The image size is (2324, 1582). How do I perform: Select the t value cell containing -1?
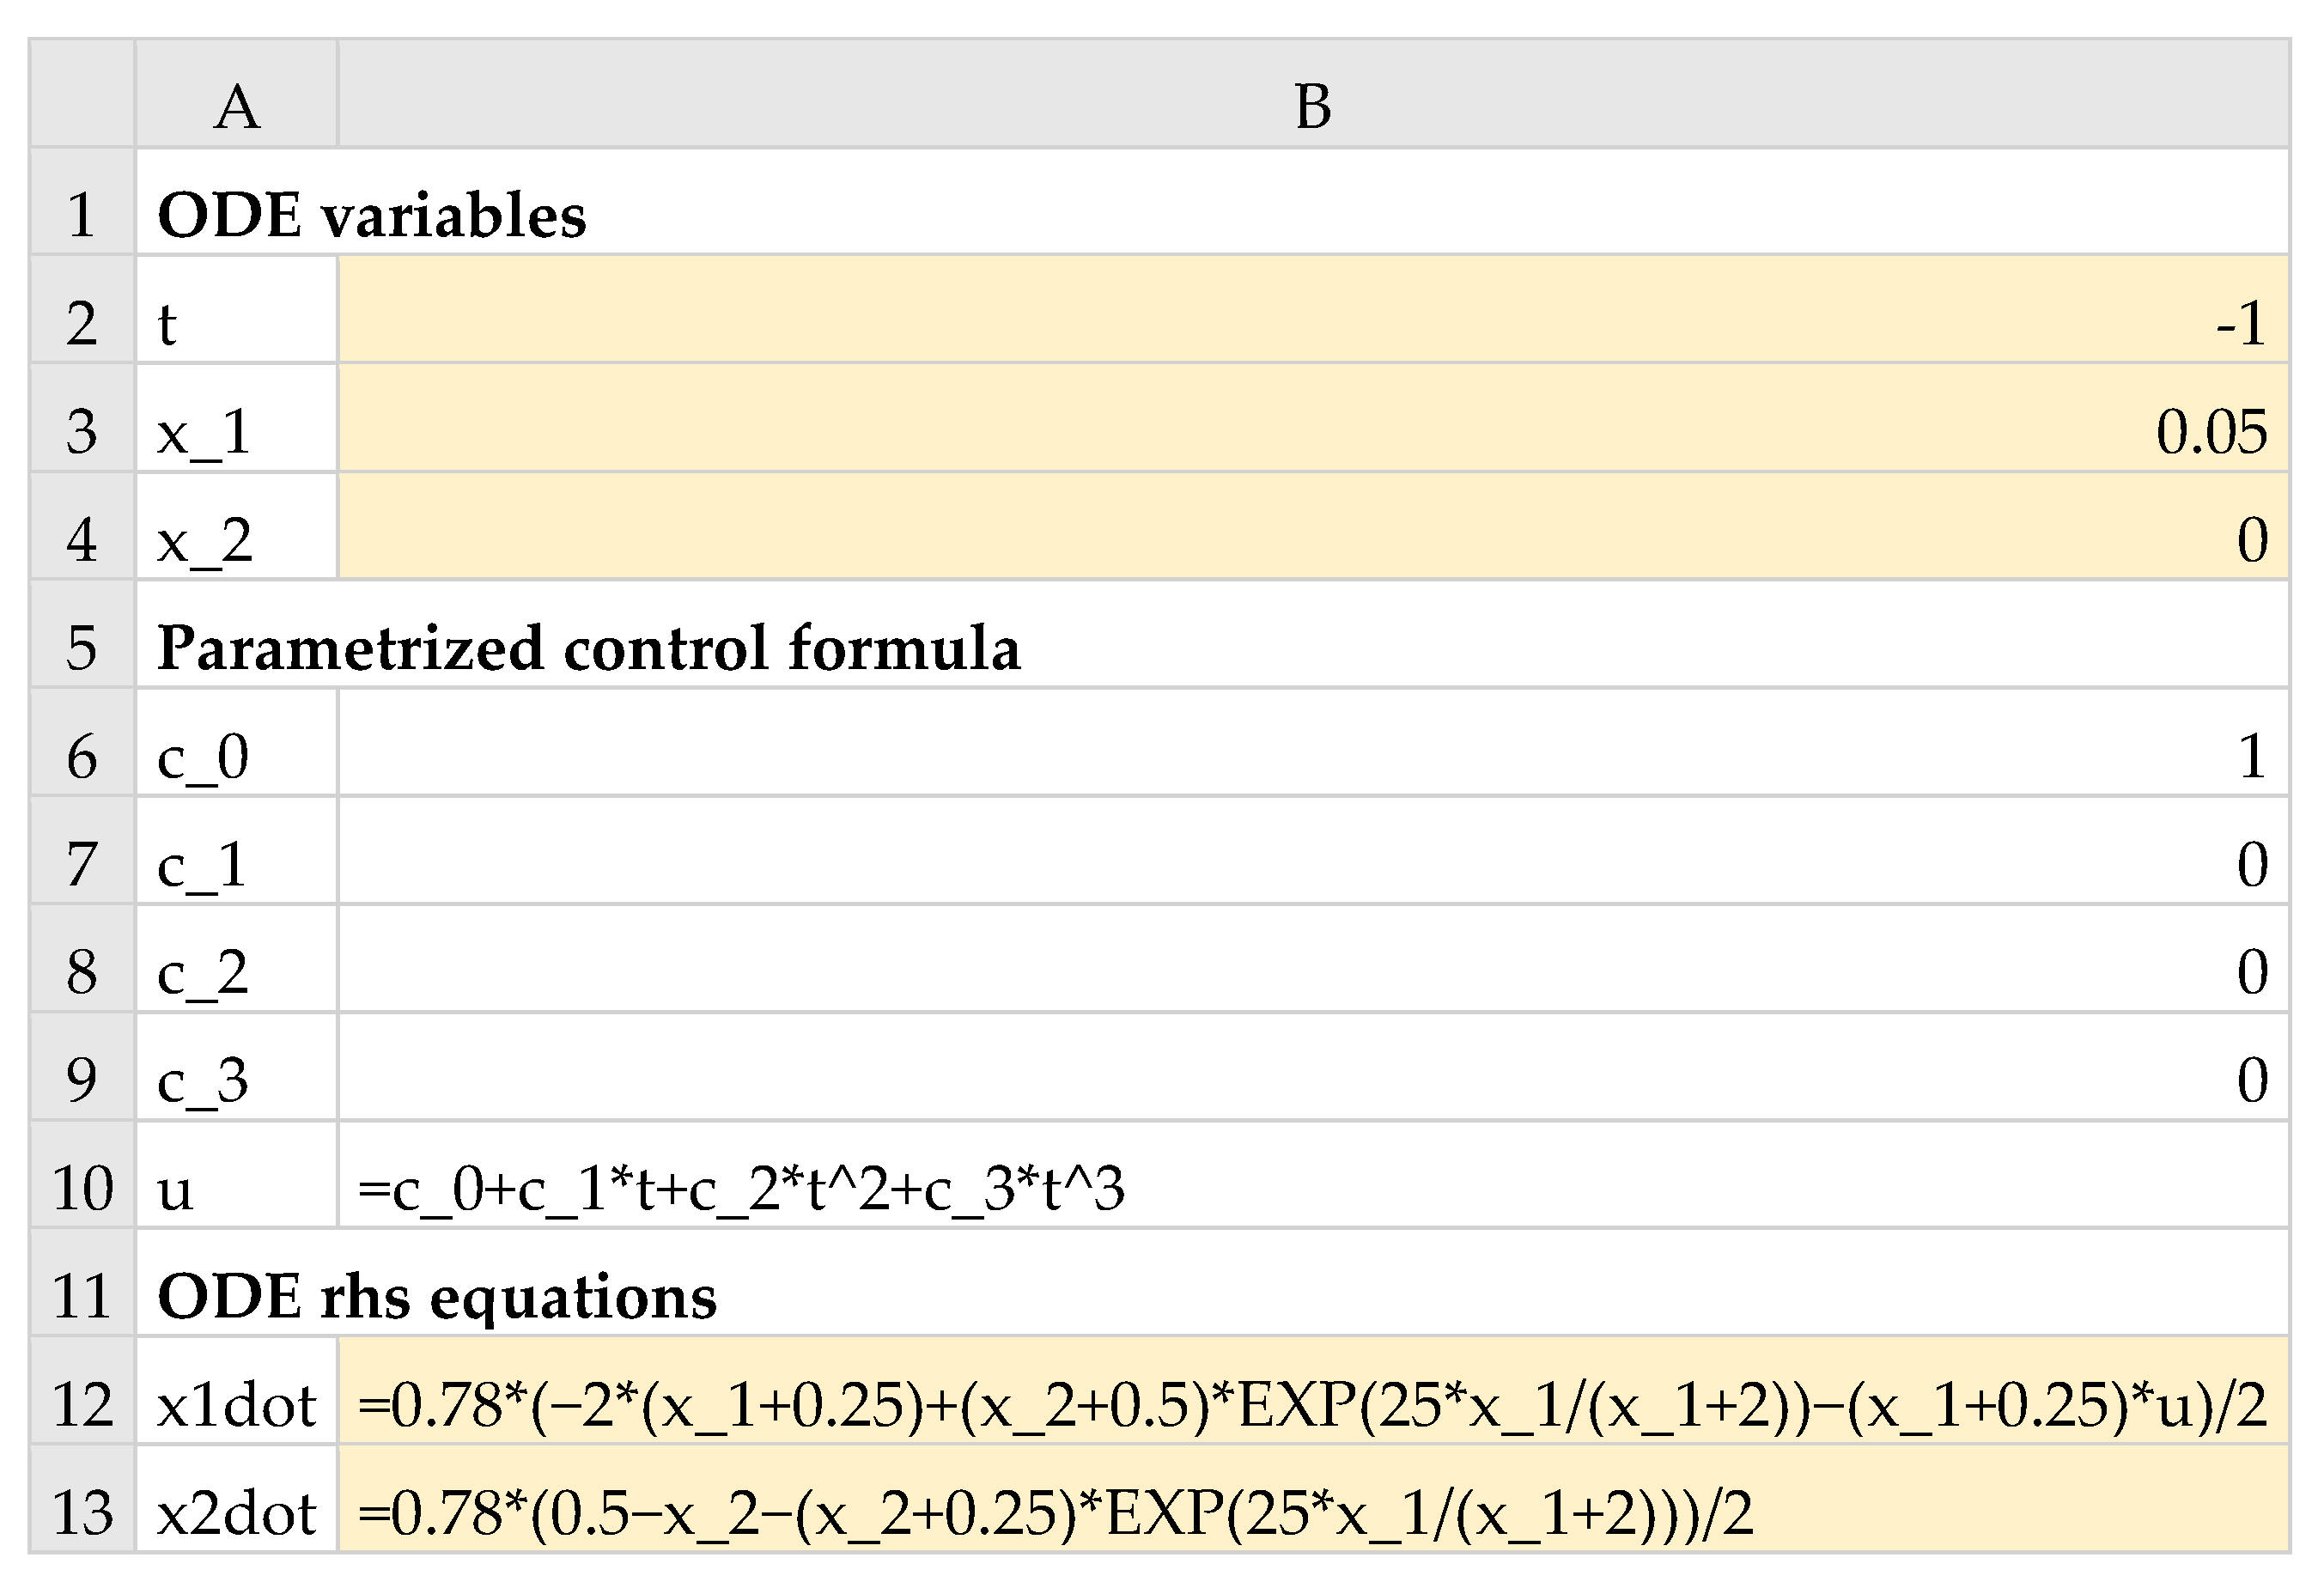click(1312, 323)
